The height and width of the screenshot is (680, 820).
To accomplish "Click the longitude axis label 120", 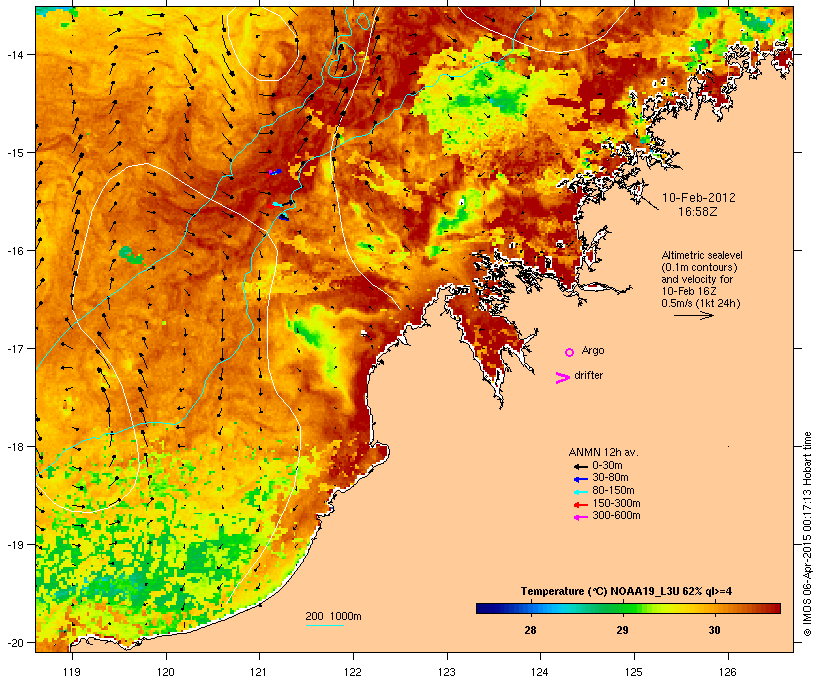I will tap(166, 672).
